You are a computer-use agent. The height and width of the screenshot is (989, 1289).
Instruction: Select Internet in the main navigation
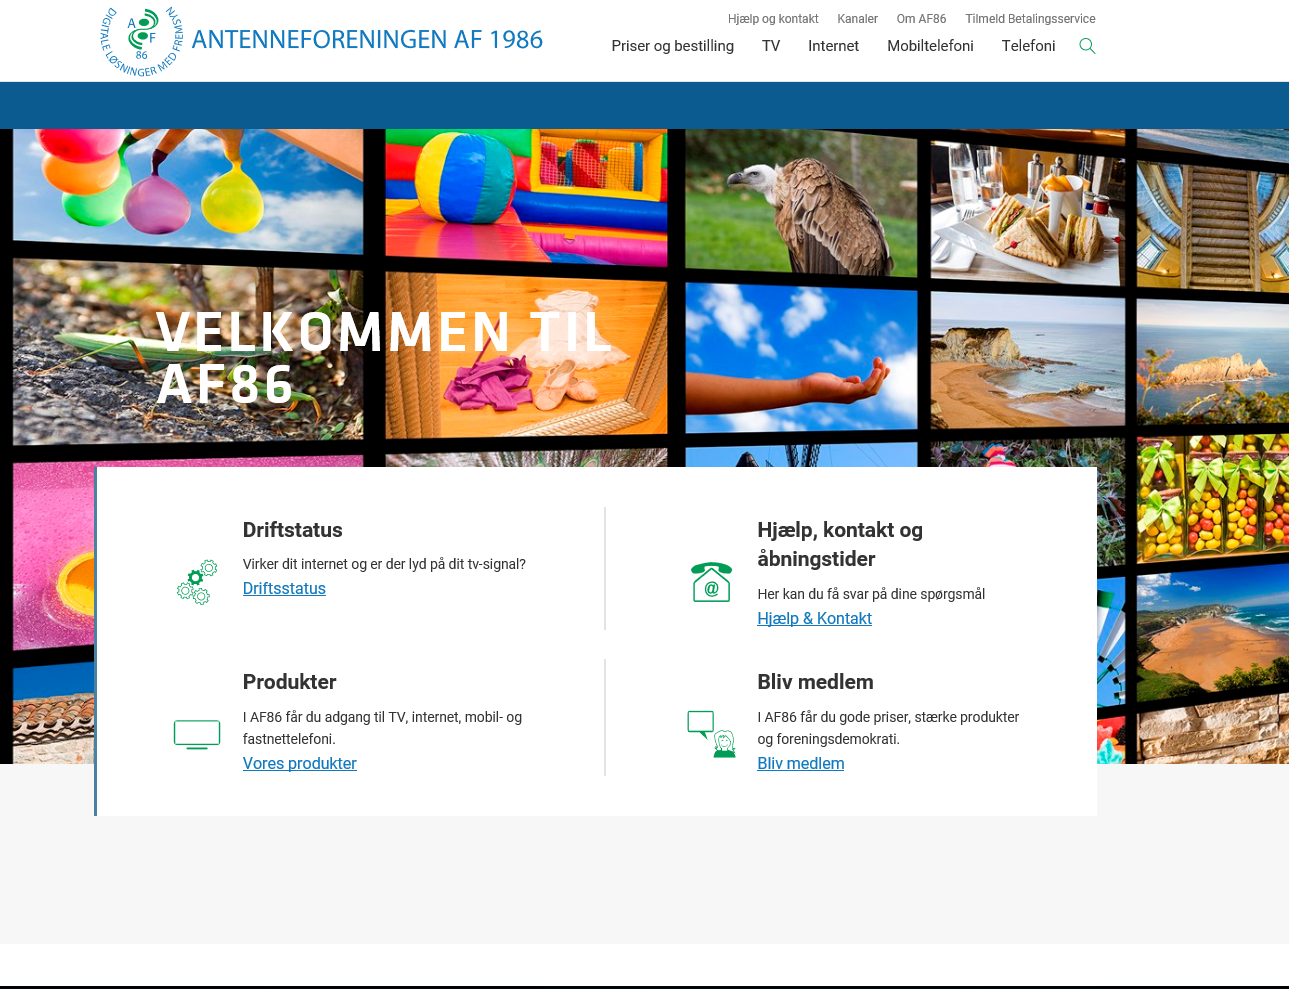coord(833,46)
